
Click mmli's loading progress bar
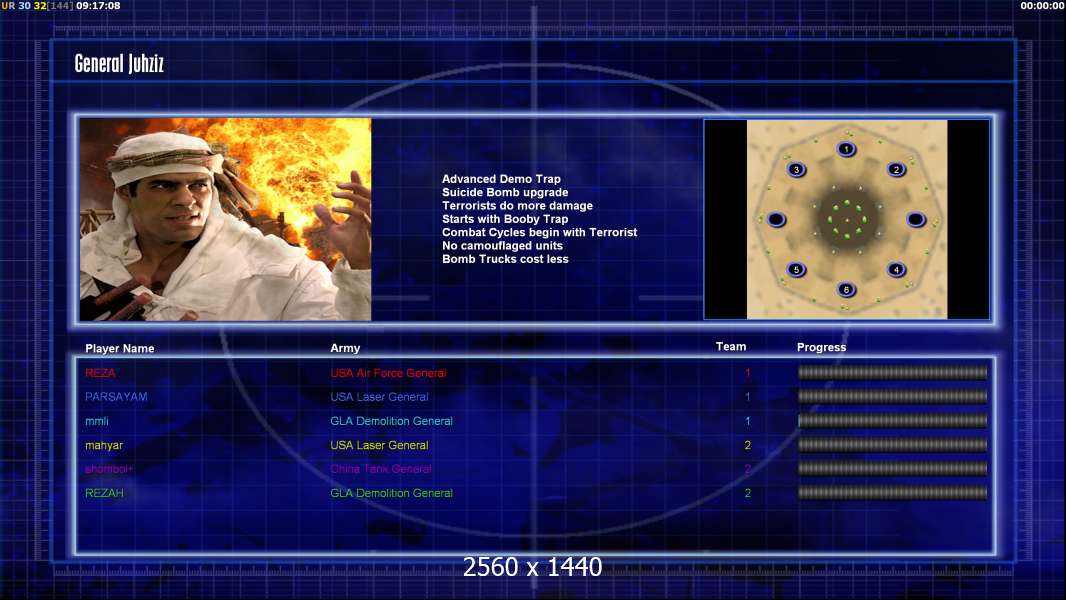(x=892, y=421)
